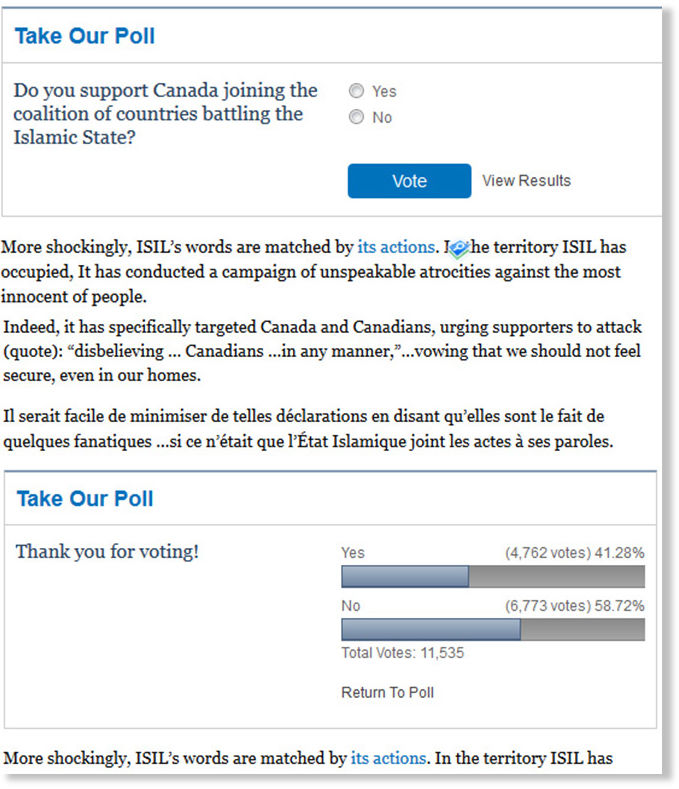Click the No label beside its radio
This screenshot has width=679, height=789.
pyautogui.click(x=382, y=118)
